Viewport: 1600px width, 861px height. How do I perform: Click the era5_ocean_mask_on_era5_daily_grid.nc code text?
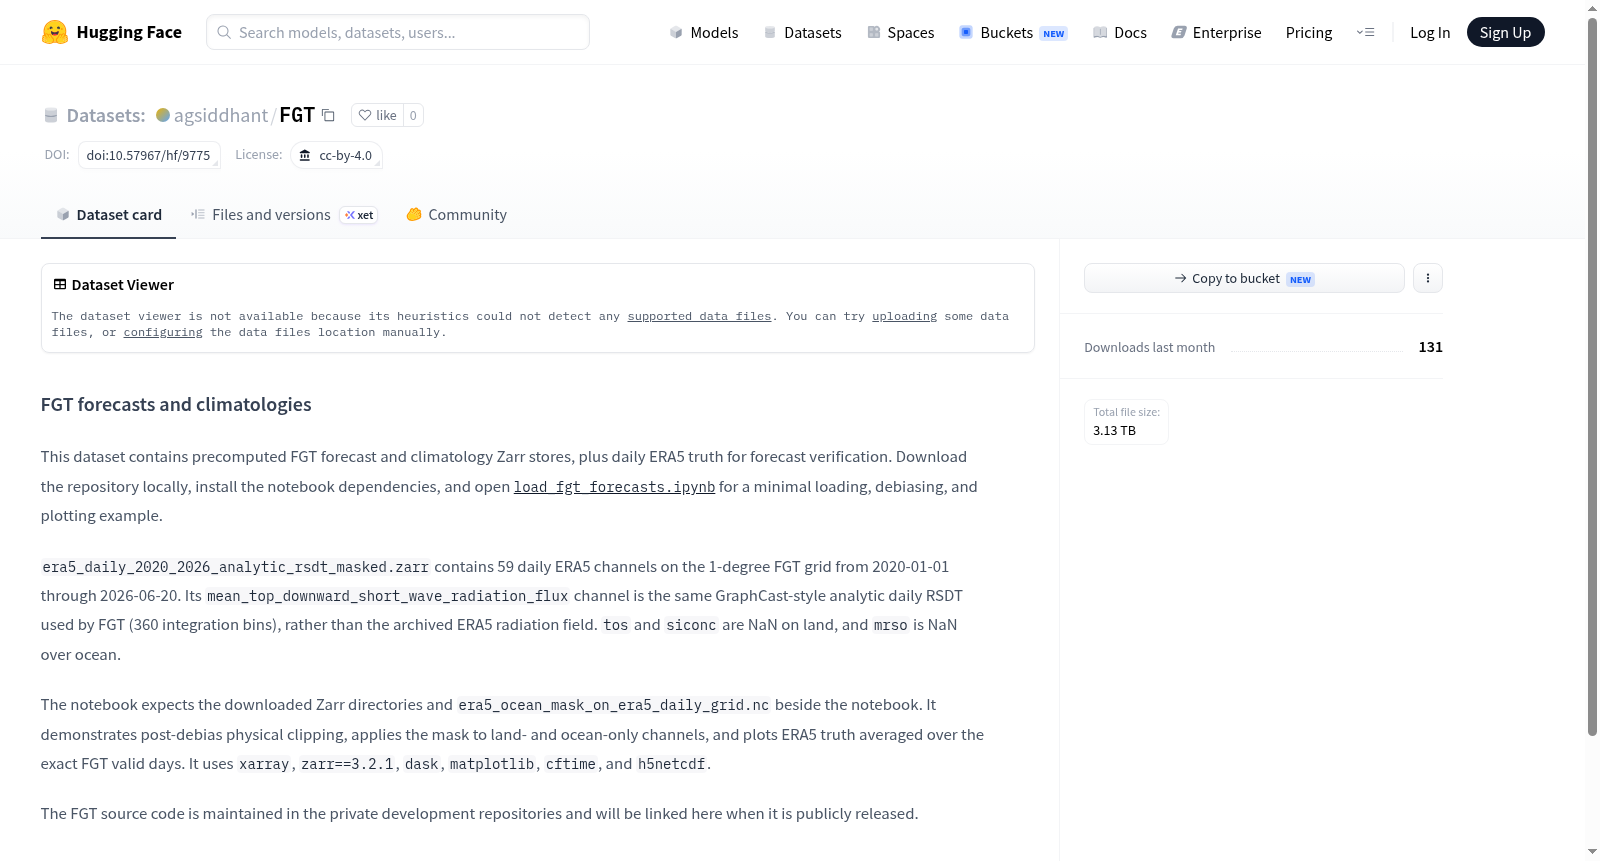[614, 705]
